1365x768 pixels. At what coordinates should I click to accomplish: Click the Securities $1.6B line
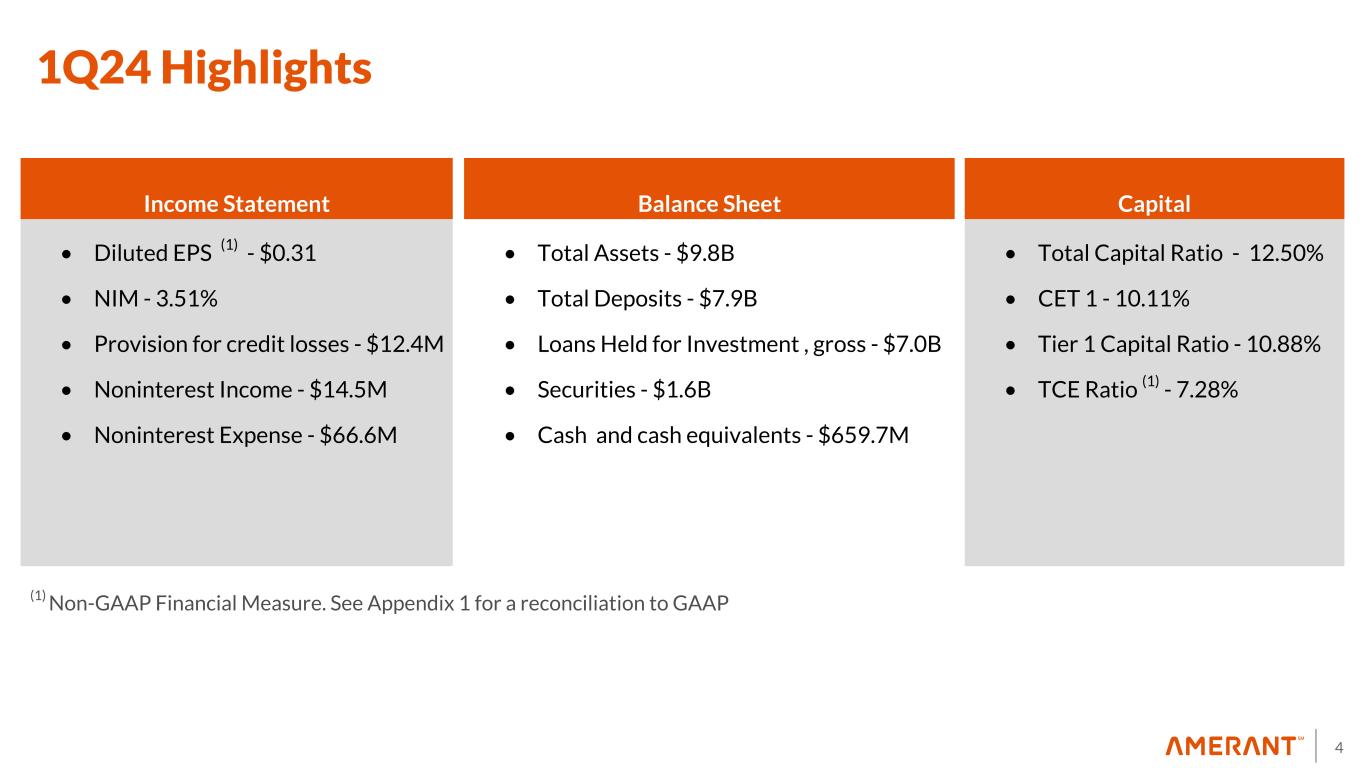624,389
